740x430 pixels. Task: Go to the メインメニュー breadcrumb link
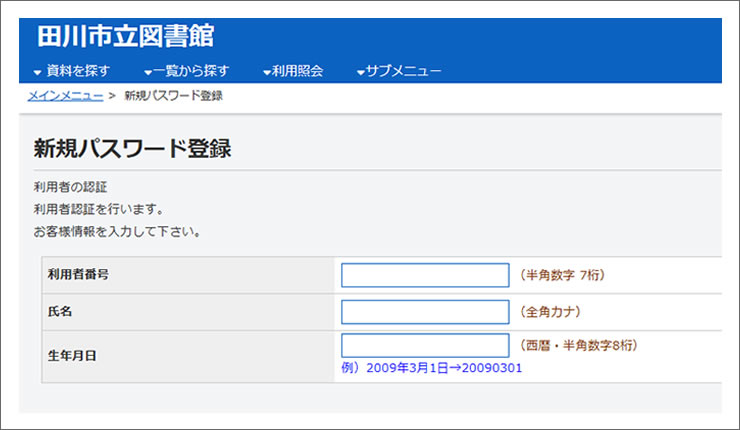(66, 96)
